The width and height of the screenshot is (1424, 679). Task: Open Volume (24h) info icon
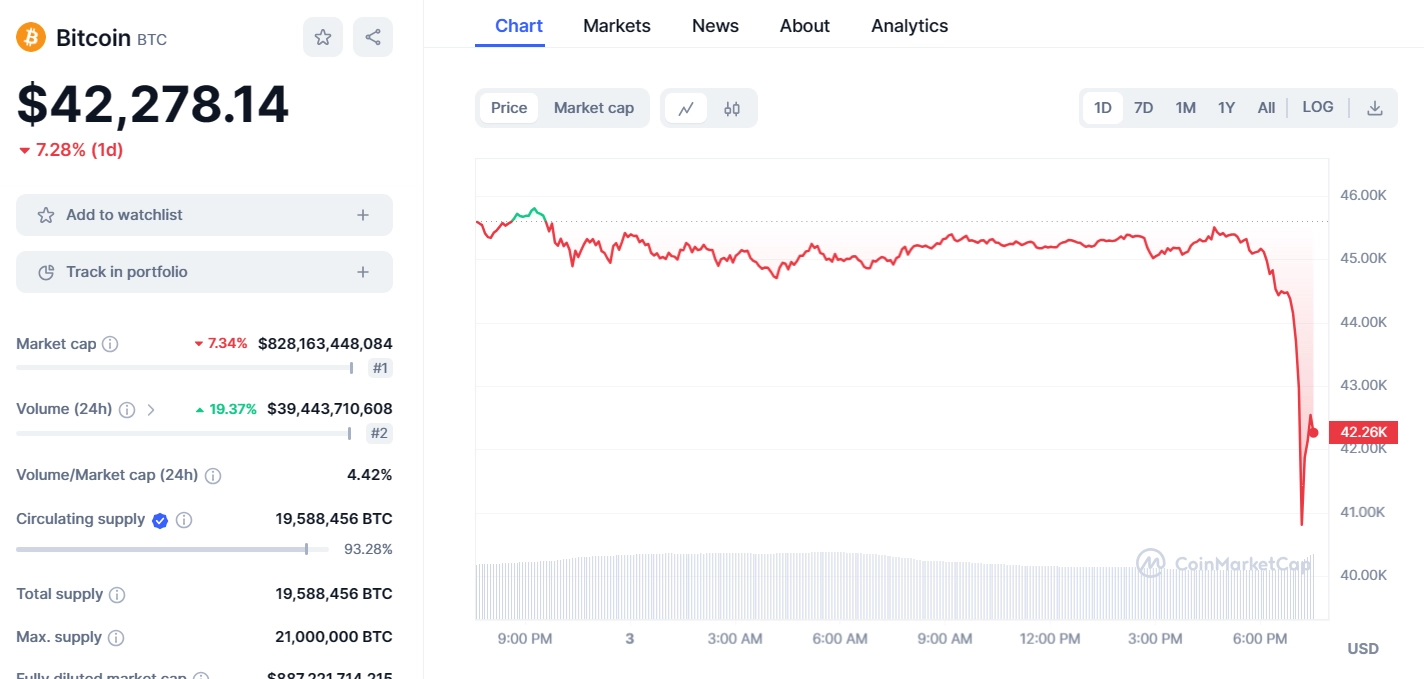coord(127,409)
